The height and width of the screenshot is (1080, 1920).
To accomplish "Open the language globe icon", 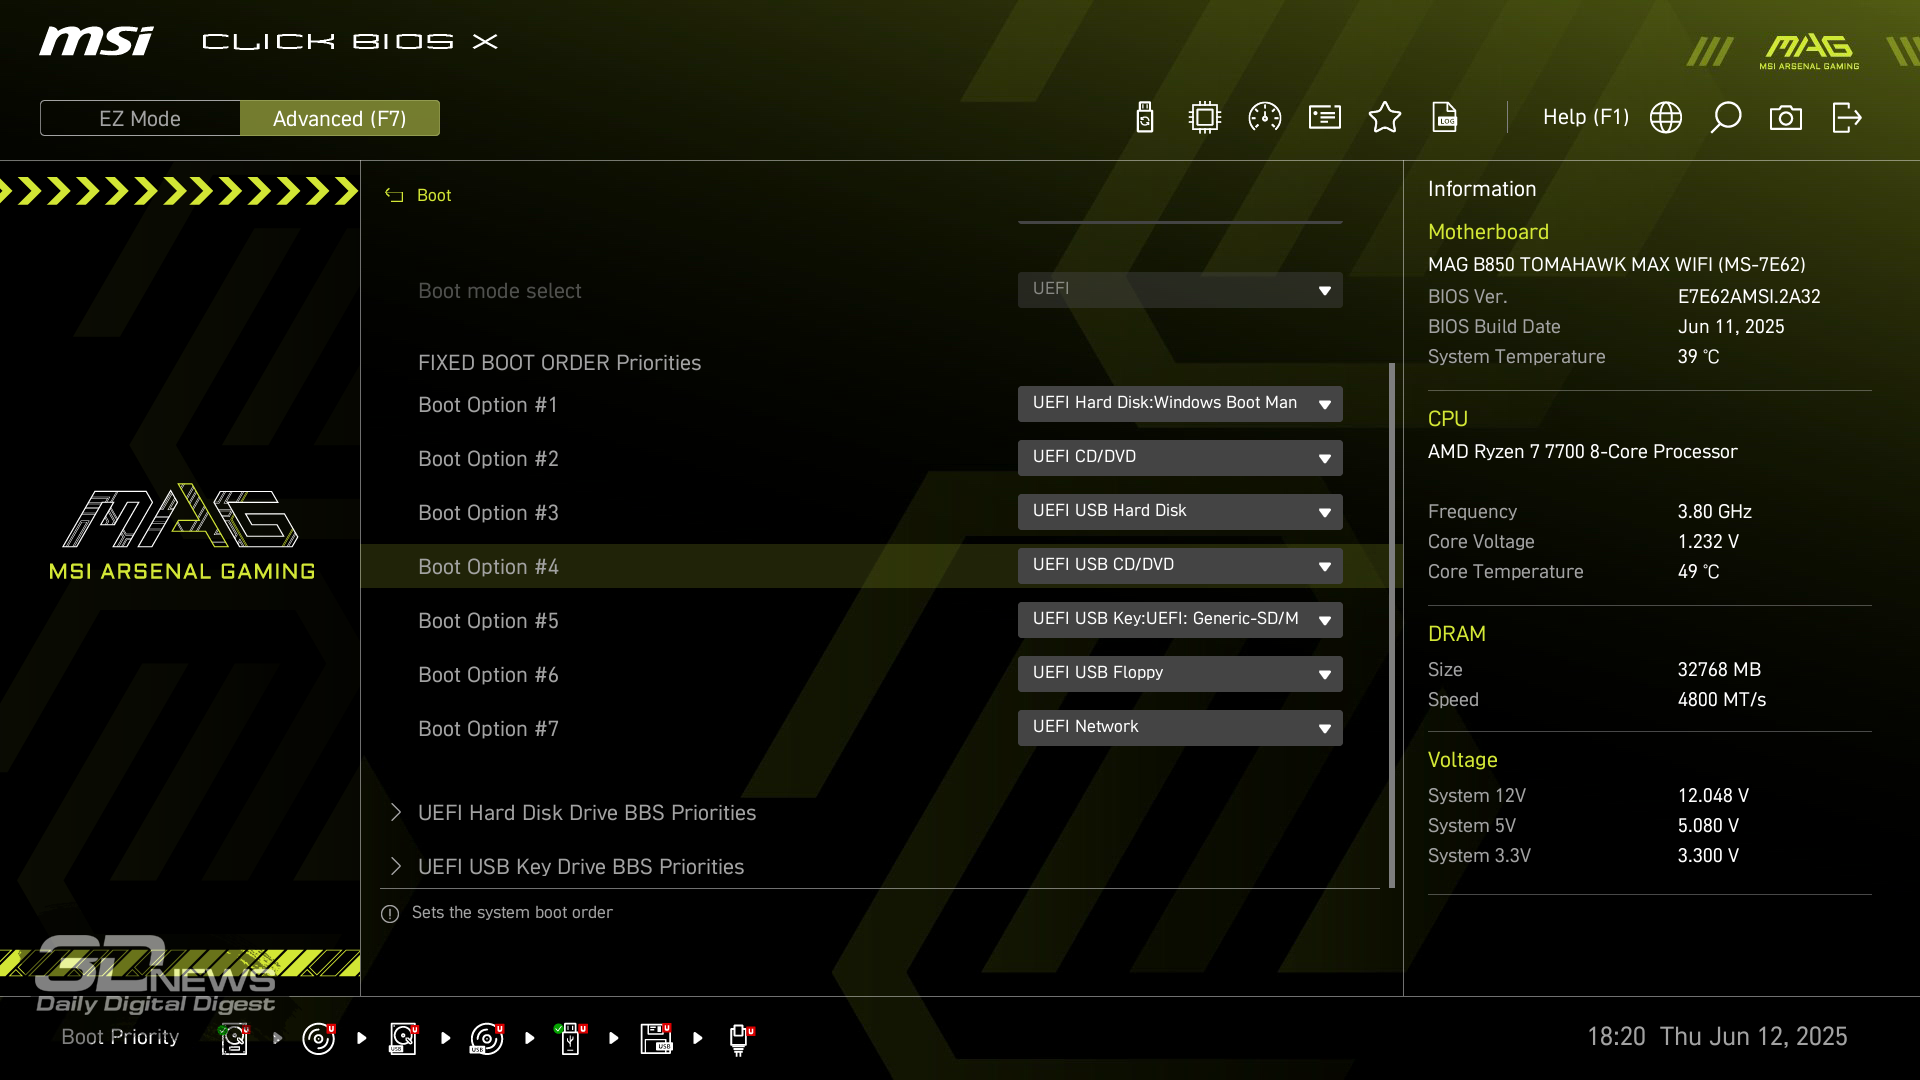I will pyautogui.click(x=1666, y=118).
